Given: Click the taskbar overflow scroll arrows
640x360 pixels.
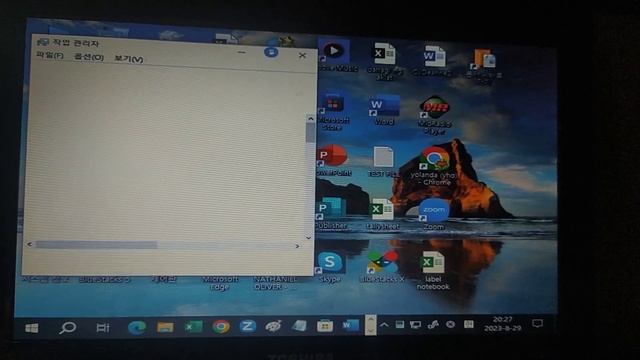Looking at the screenshot, I should pyautogui.click(x=371, y=325).
